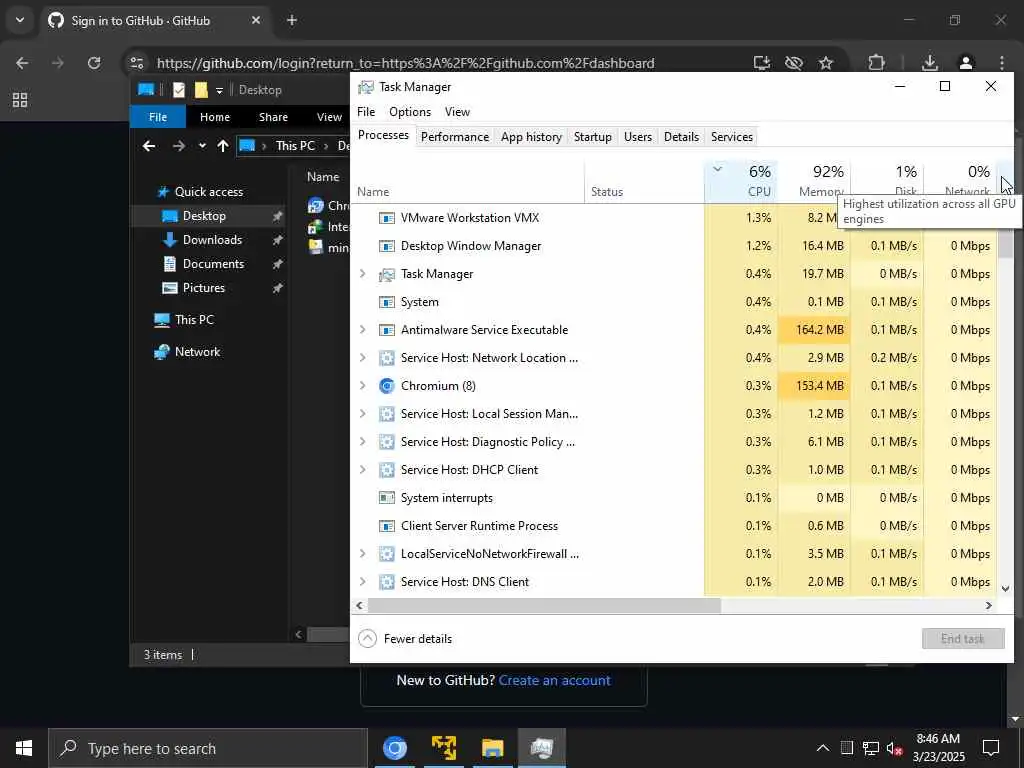Screen dimensions: 1024x768
Task: Sort processes by Status column header
Action: tap(644, 181)
